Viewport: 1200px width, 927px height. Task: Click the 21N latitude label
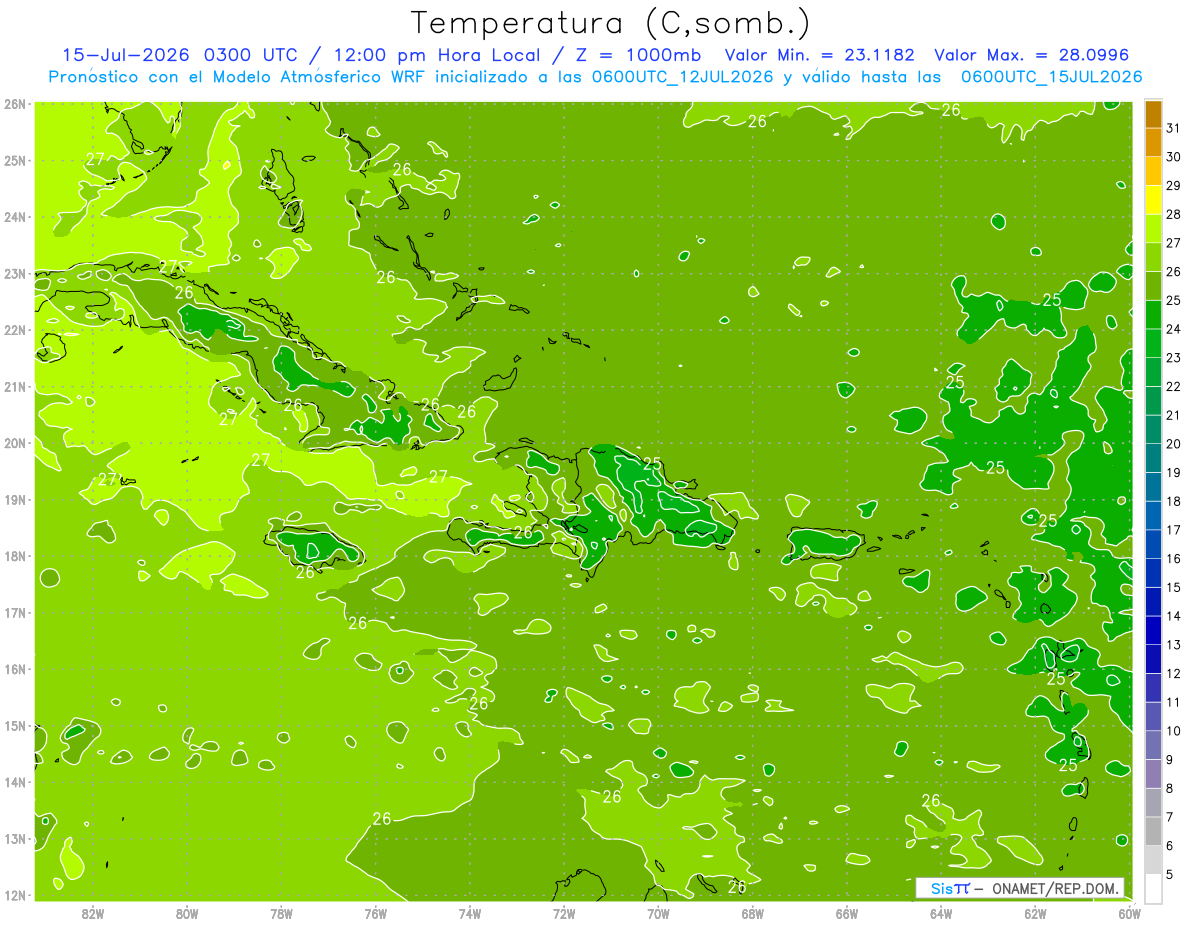tap(15, 387)
